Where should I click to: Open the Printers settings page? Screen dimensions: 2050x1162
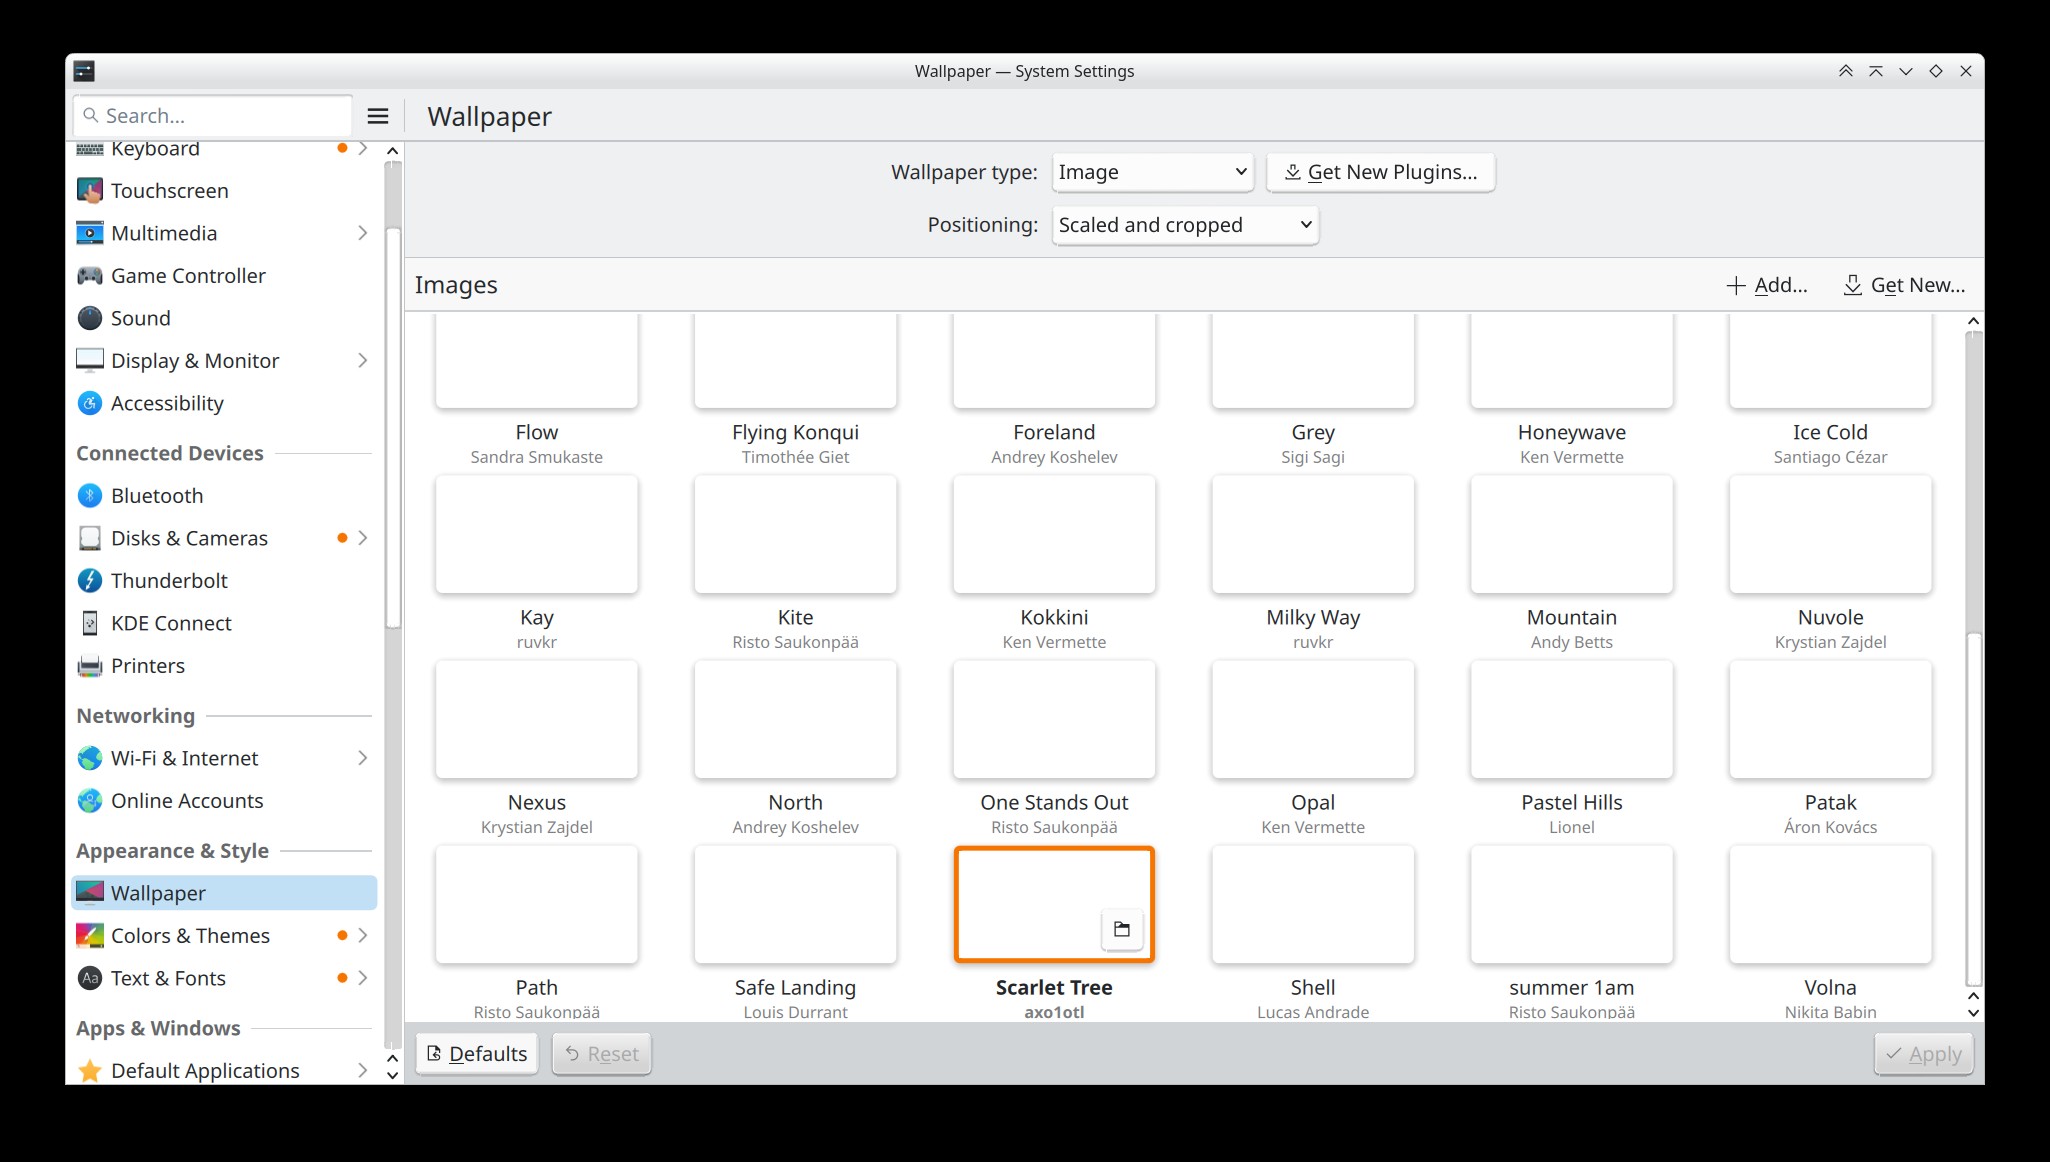pyautogui.click(x=224, y=665)
